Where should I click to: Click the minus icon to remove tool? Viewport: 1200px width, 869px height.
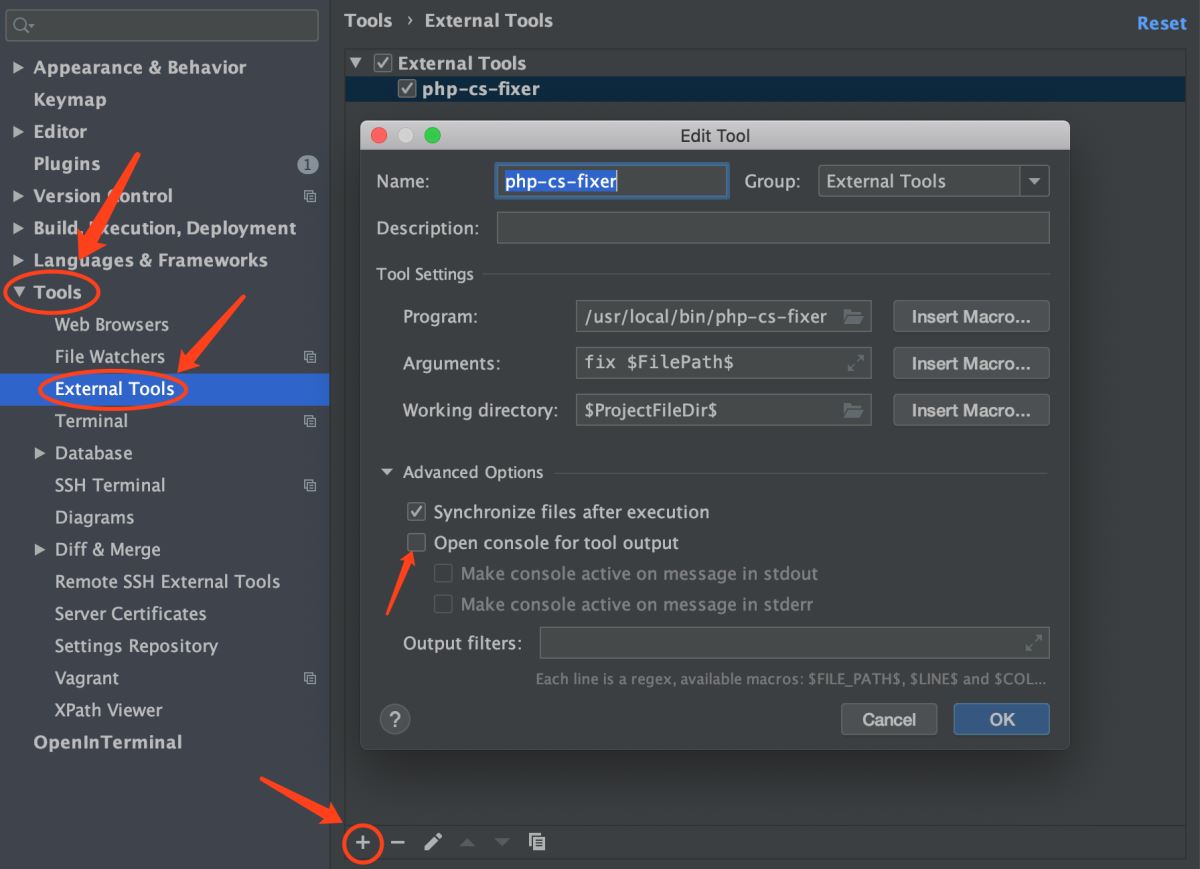click(x=398, y=842)
